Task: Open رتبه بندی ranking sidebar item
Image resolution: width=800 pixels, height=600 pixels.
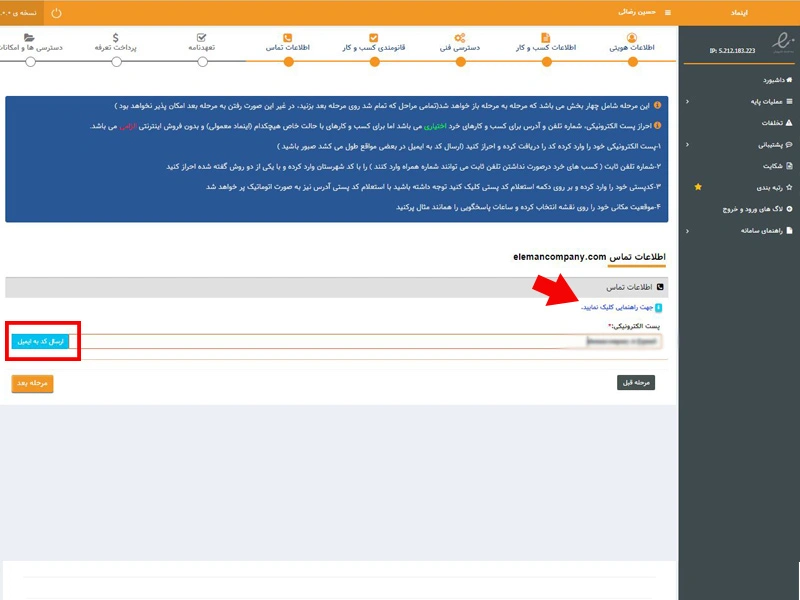Action: [x=774, y=188]
